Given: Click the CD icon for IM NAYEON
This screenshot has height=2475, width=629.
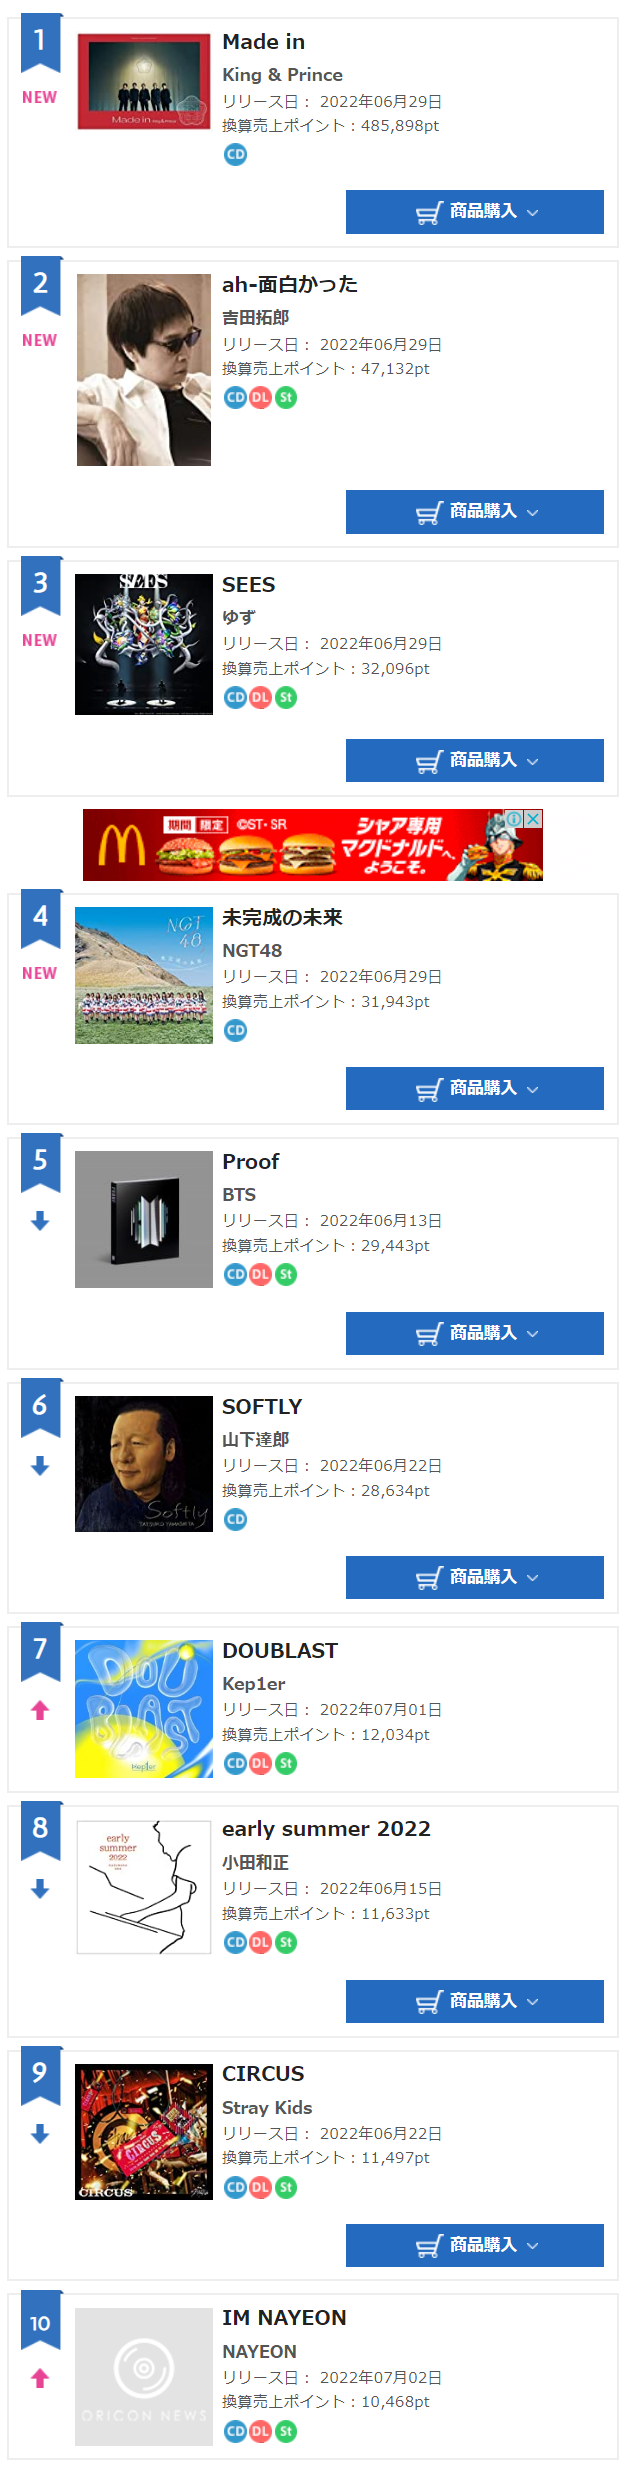Looking at the screenshot, I should click(235, 2430).
